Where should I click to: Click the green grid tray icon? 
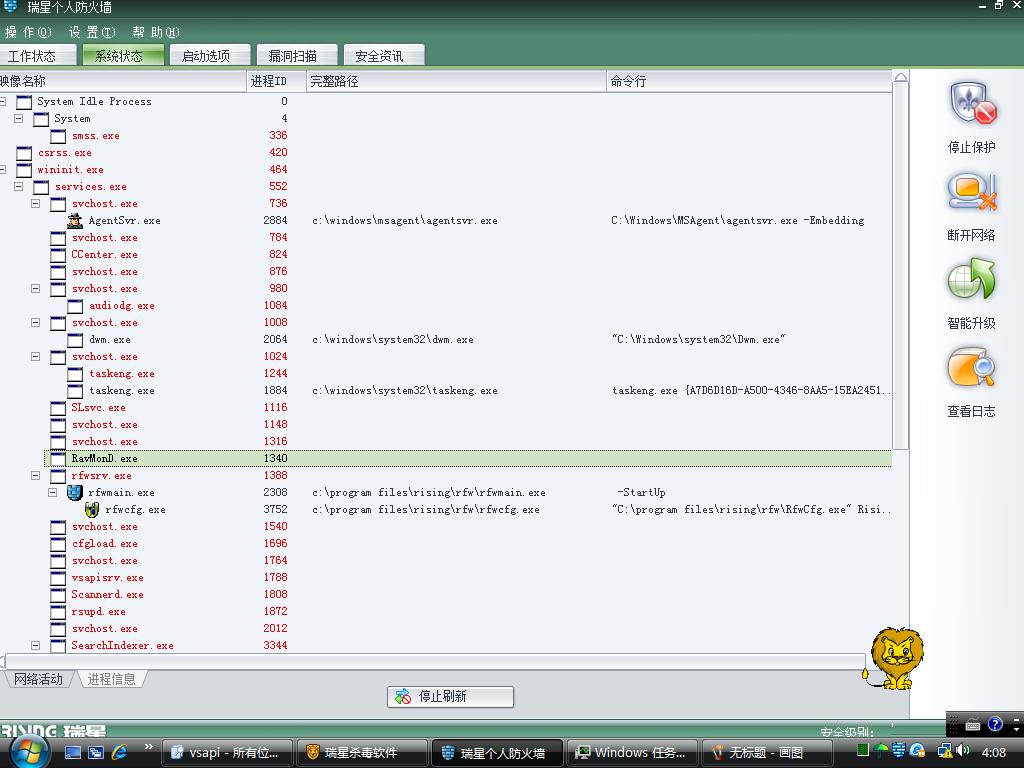[x=863, y=751]
